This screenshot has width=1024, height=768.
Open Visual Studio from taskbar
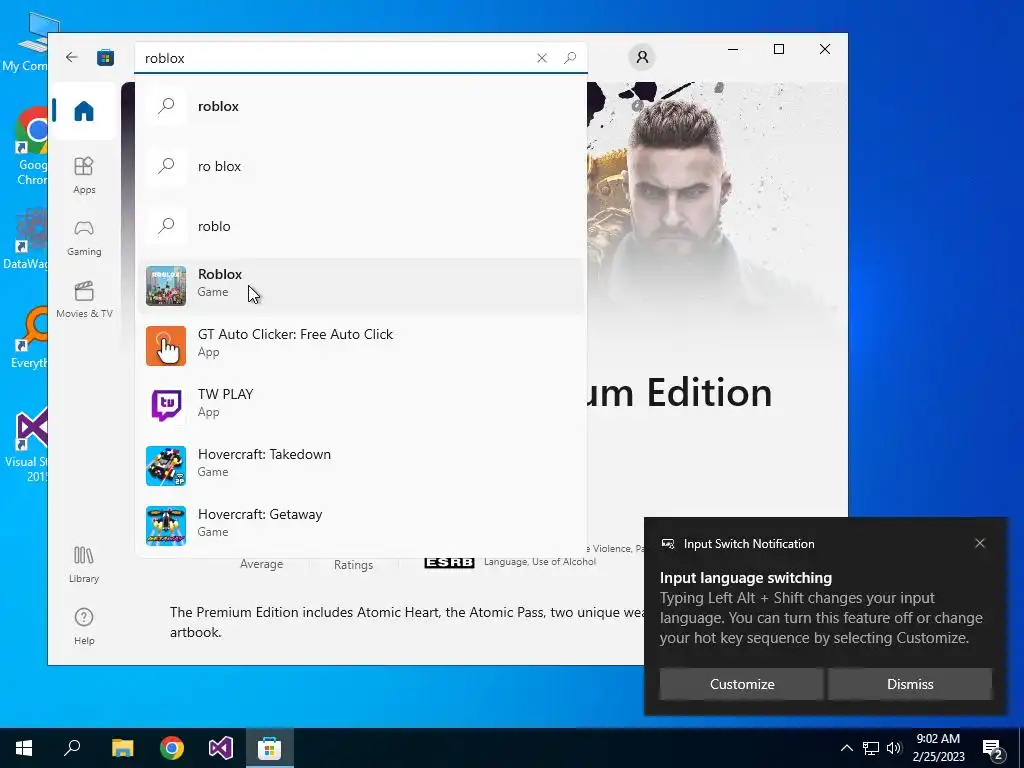coord(221,748)
